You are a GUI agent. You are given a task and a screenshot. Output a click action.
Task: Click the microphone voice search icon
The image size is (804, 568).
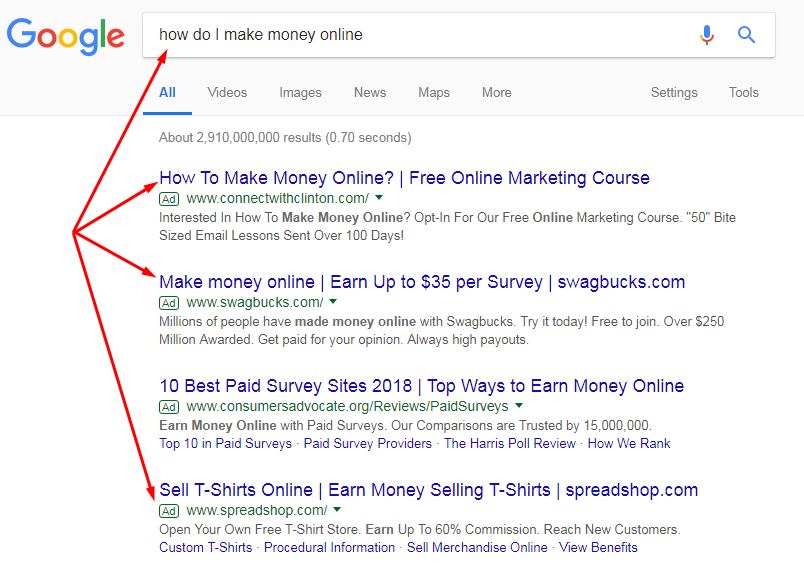(x=707, y=35)
